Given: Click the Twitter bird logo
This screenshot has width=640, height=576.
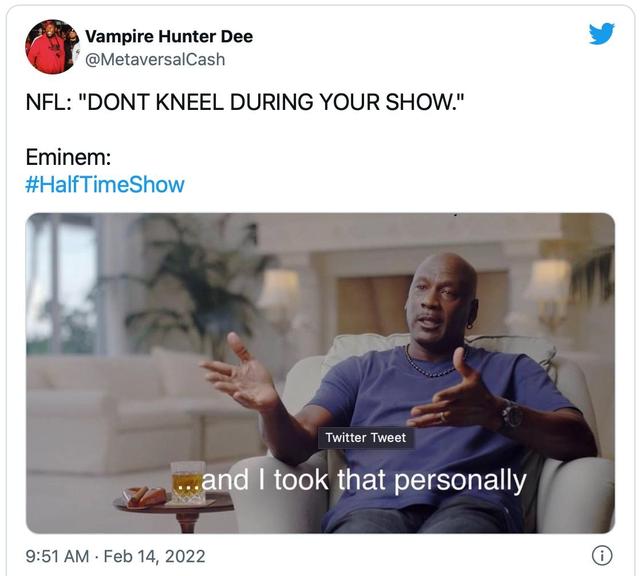Looking at the screenshot, I should pyautogui.click(x=601, y=33).
